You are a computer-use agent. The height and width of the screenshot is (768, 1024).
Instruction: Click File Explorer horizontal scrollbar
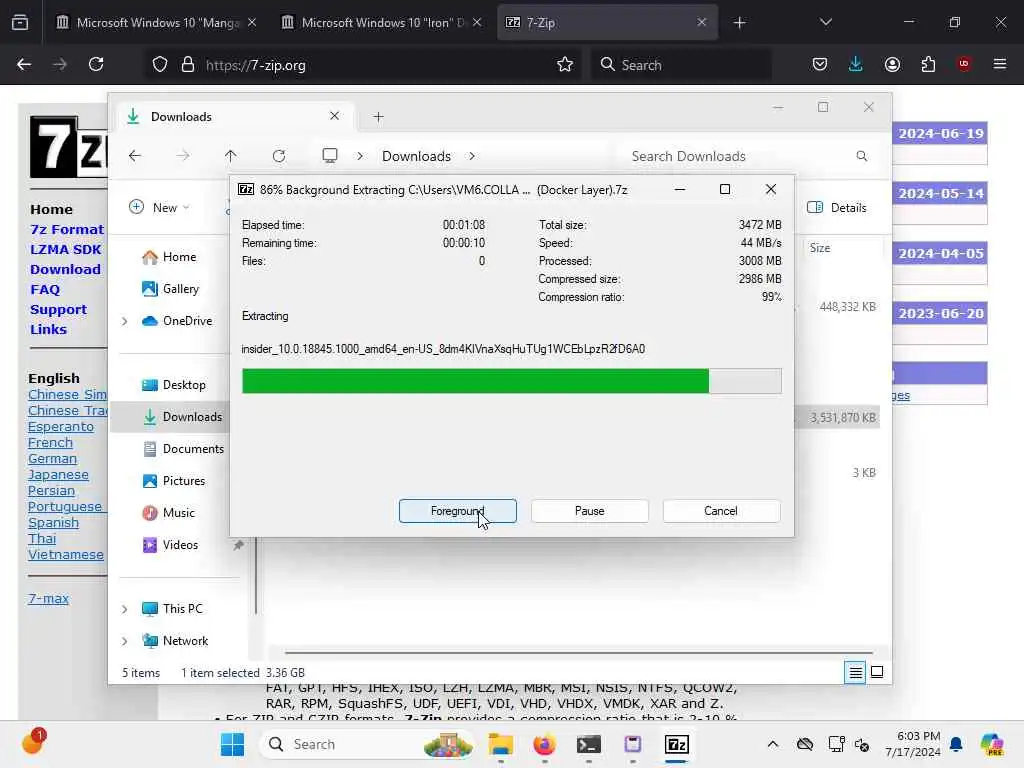click(x=579, y=652)
